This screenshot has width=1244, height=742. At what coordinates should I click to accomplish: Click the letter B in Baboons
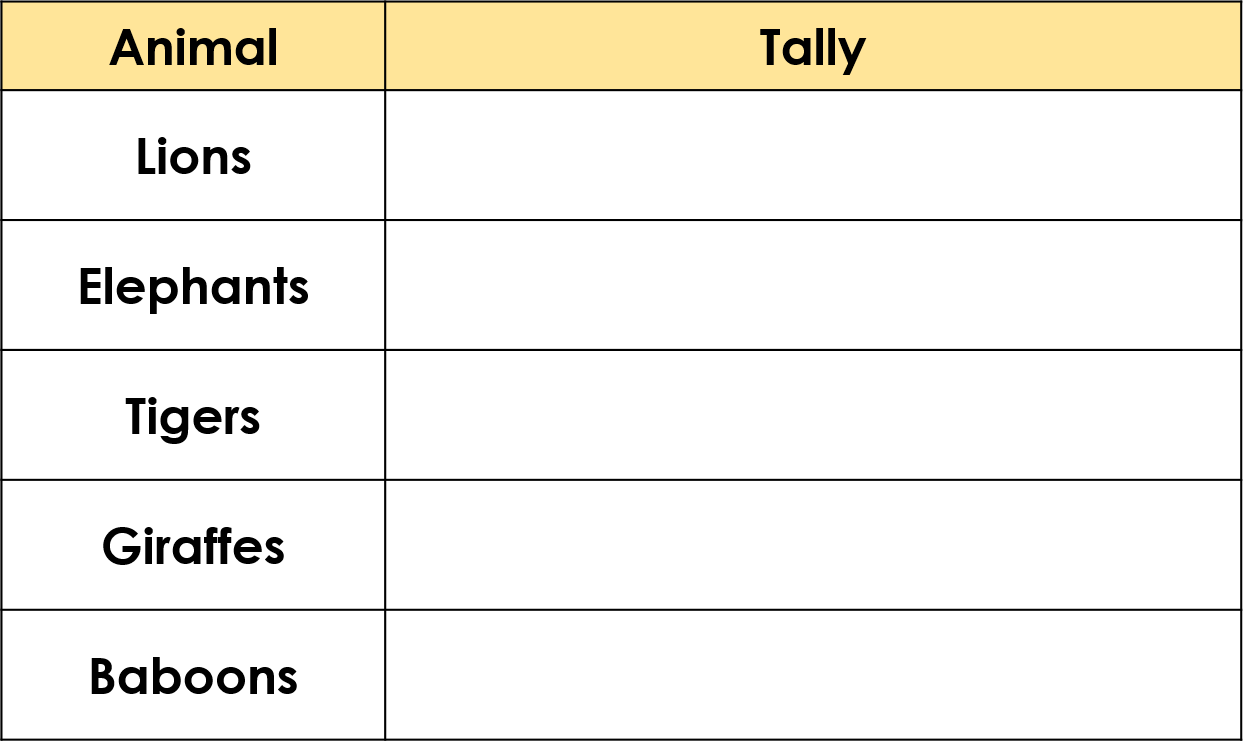tap(104, 677)
